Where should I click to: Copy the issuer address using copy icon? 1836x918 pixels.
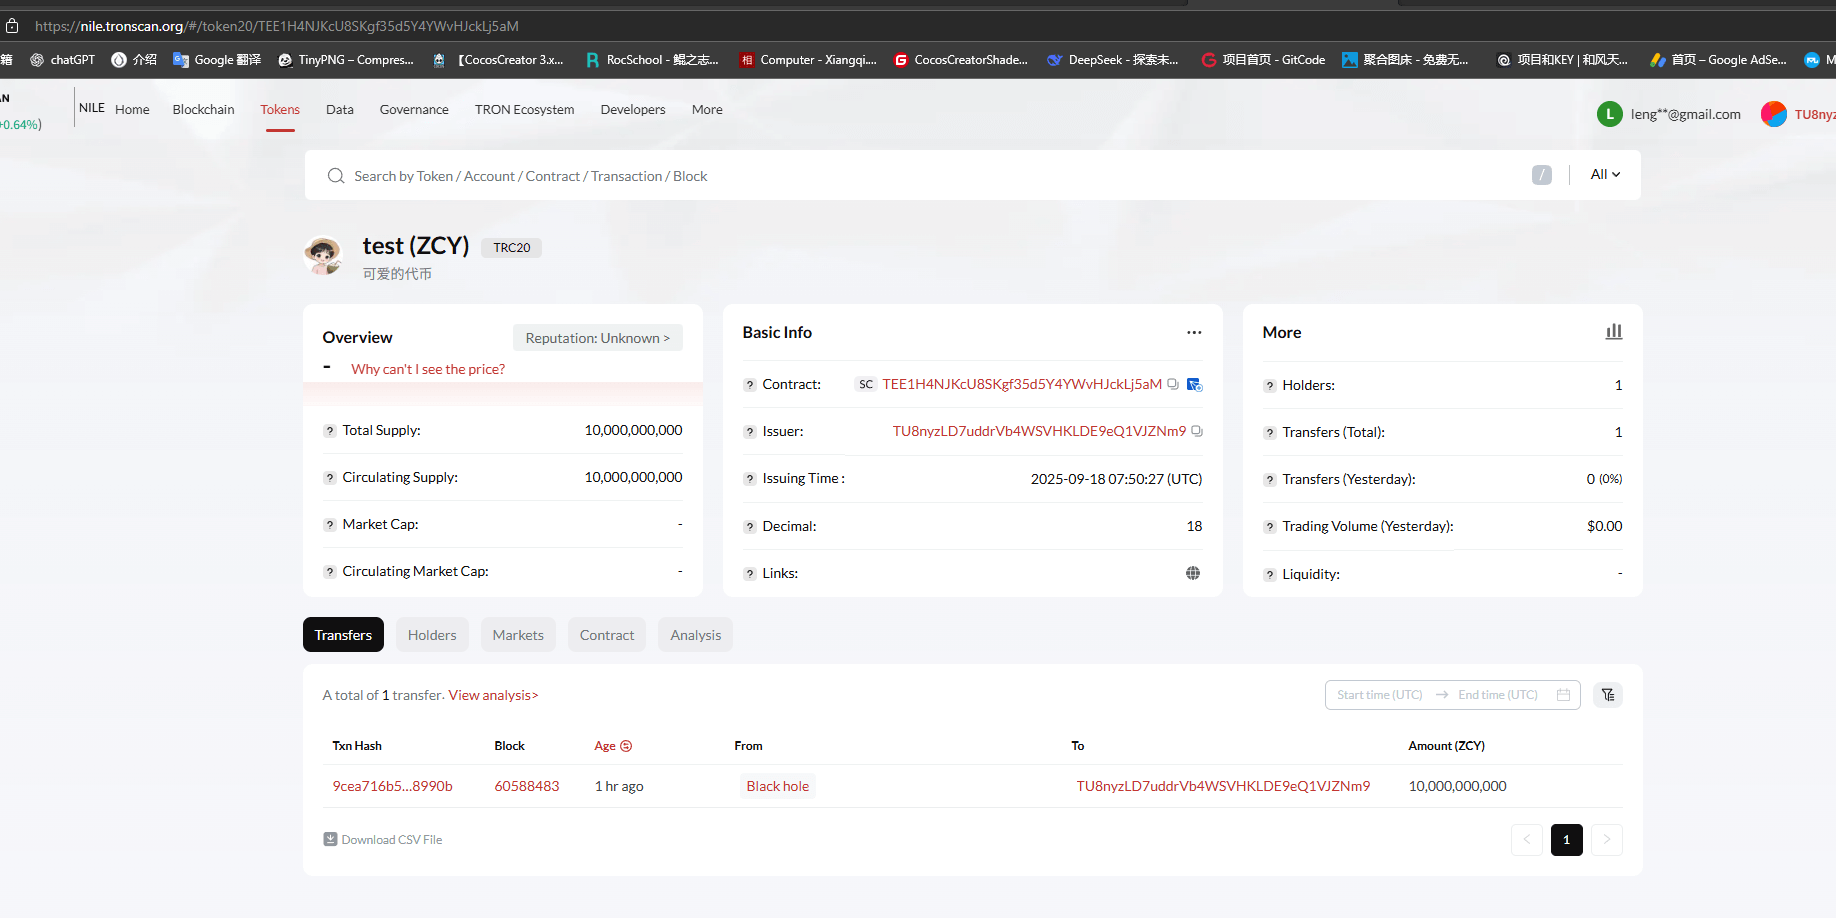pyautogui.click(x=1197, y=431)
